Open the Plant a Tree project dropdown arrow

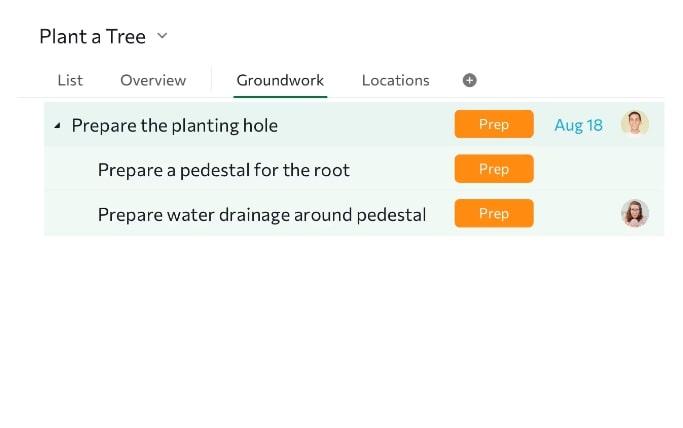click(162, 36)
